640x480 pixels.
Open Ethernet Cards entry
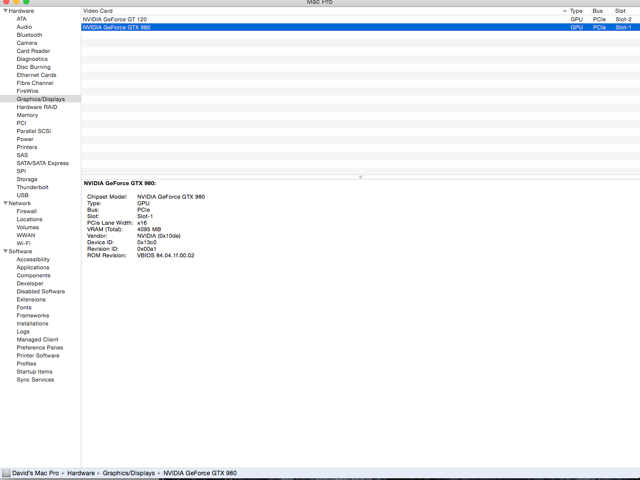36,75
